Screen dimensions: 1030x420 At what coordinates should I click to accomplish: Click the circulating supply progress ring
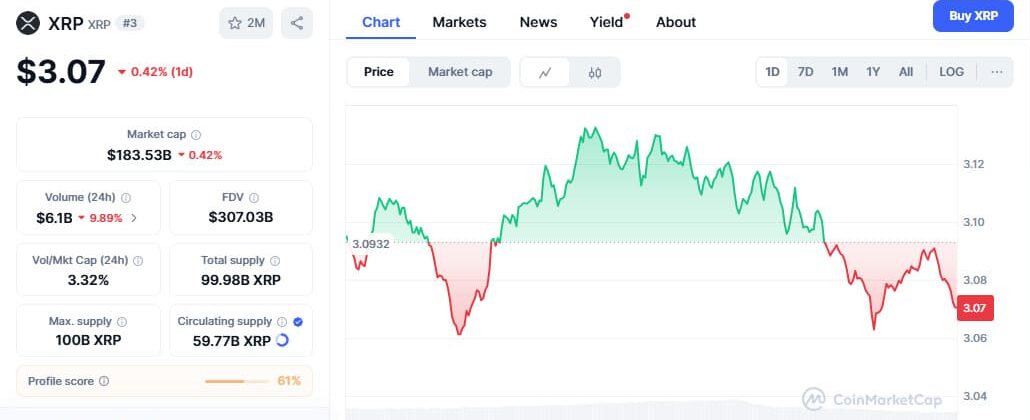point(282,340)
